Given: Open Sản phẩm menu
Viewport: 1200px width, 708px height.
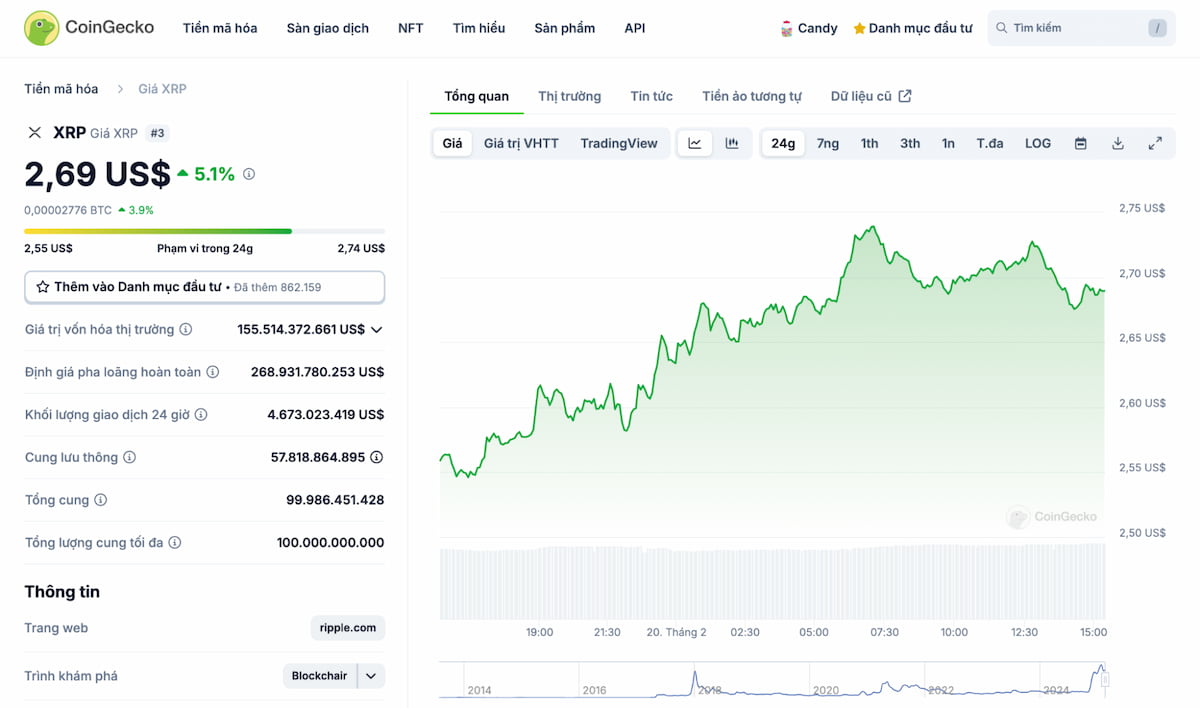Looking at the screenshot, I should click(565, 28).
